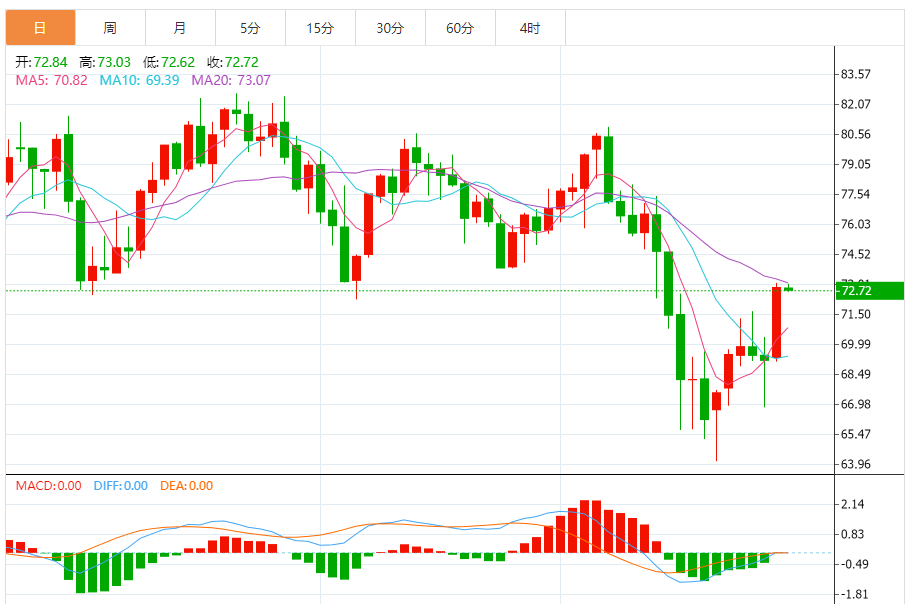Open the 5分 interval tab
This screenshot has height=604, width=920.
(250, 28)
